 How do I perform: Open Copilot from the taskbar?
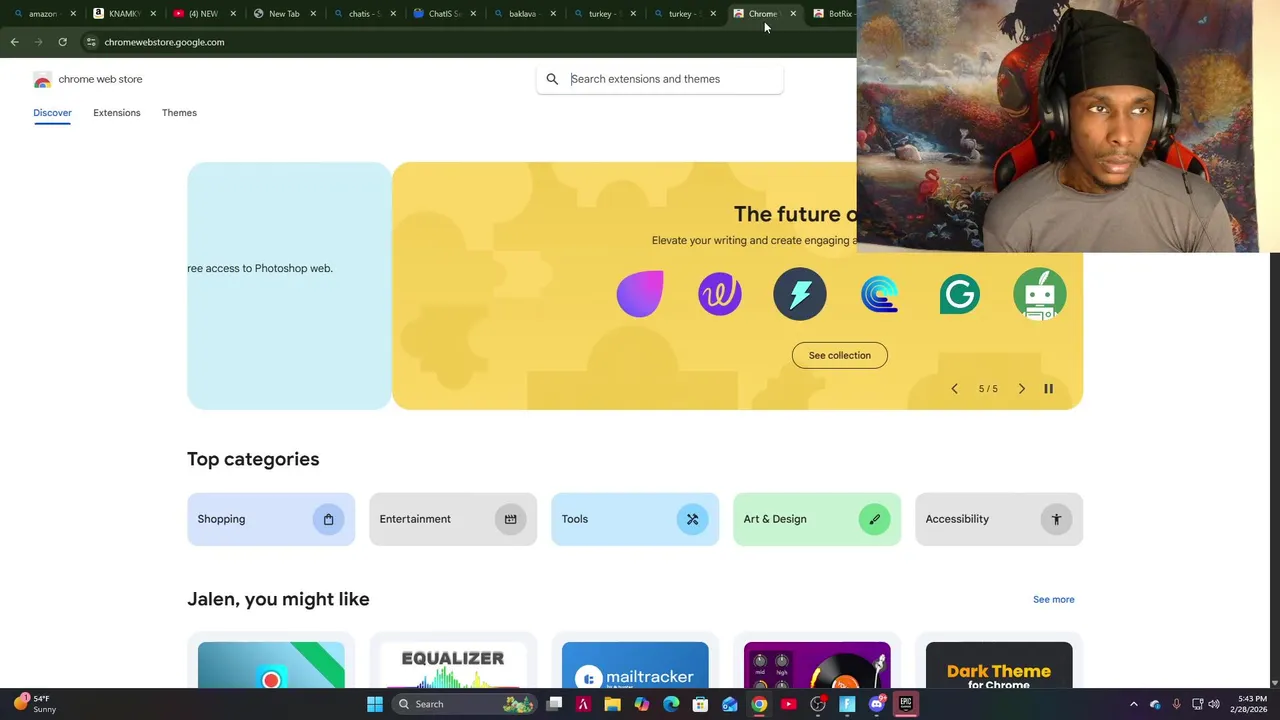click(641, 704)
